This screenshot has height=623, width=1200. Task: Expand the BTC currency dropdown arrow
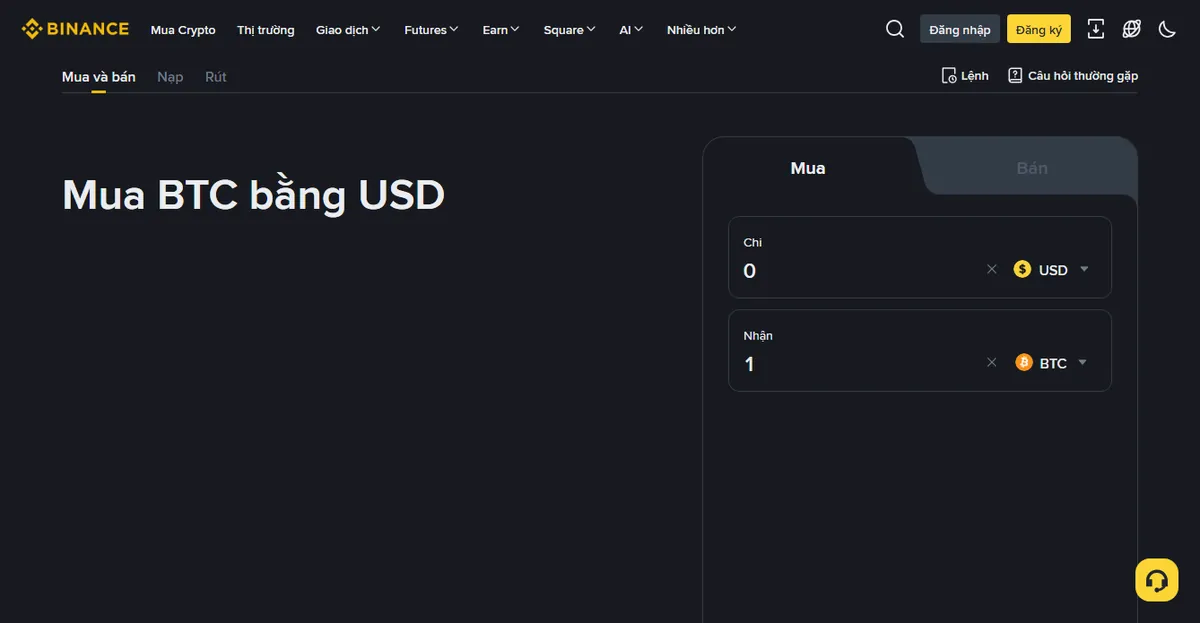1083,362
